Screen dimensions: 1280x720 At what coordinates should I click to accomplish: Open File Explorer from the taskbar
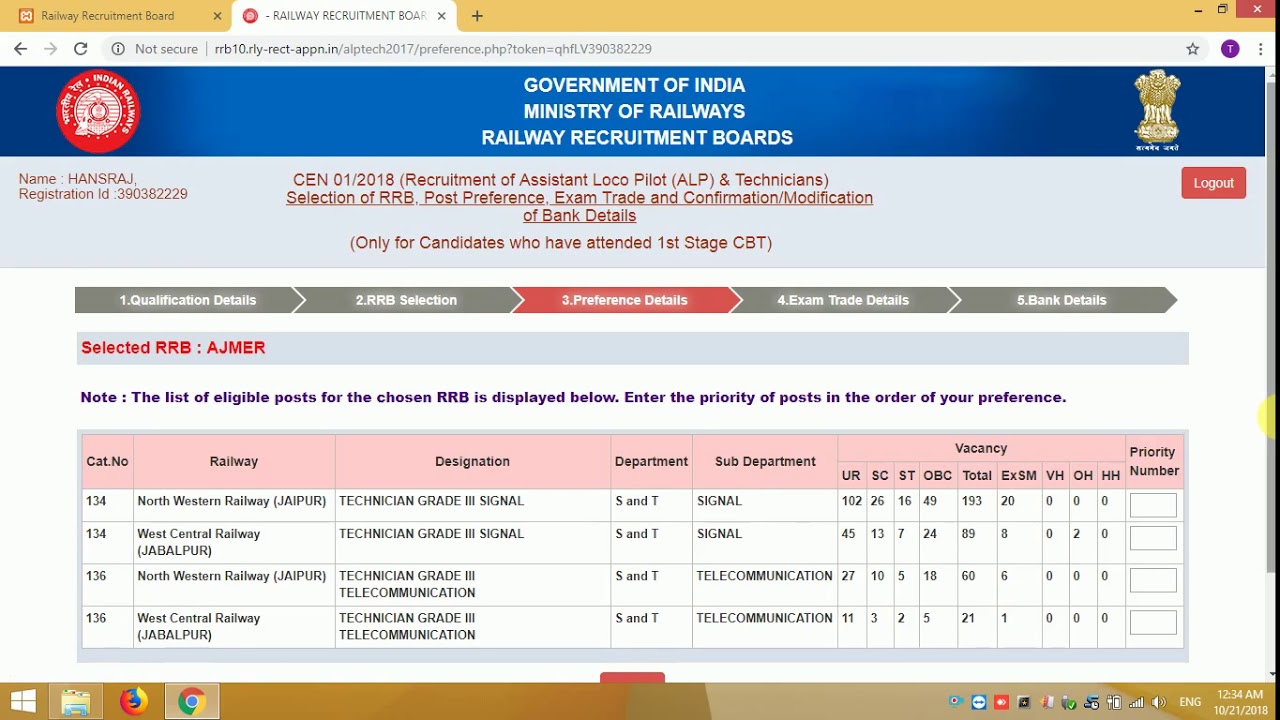click(x=76, y=702)
